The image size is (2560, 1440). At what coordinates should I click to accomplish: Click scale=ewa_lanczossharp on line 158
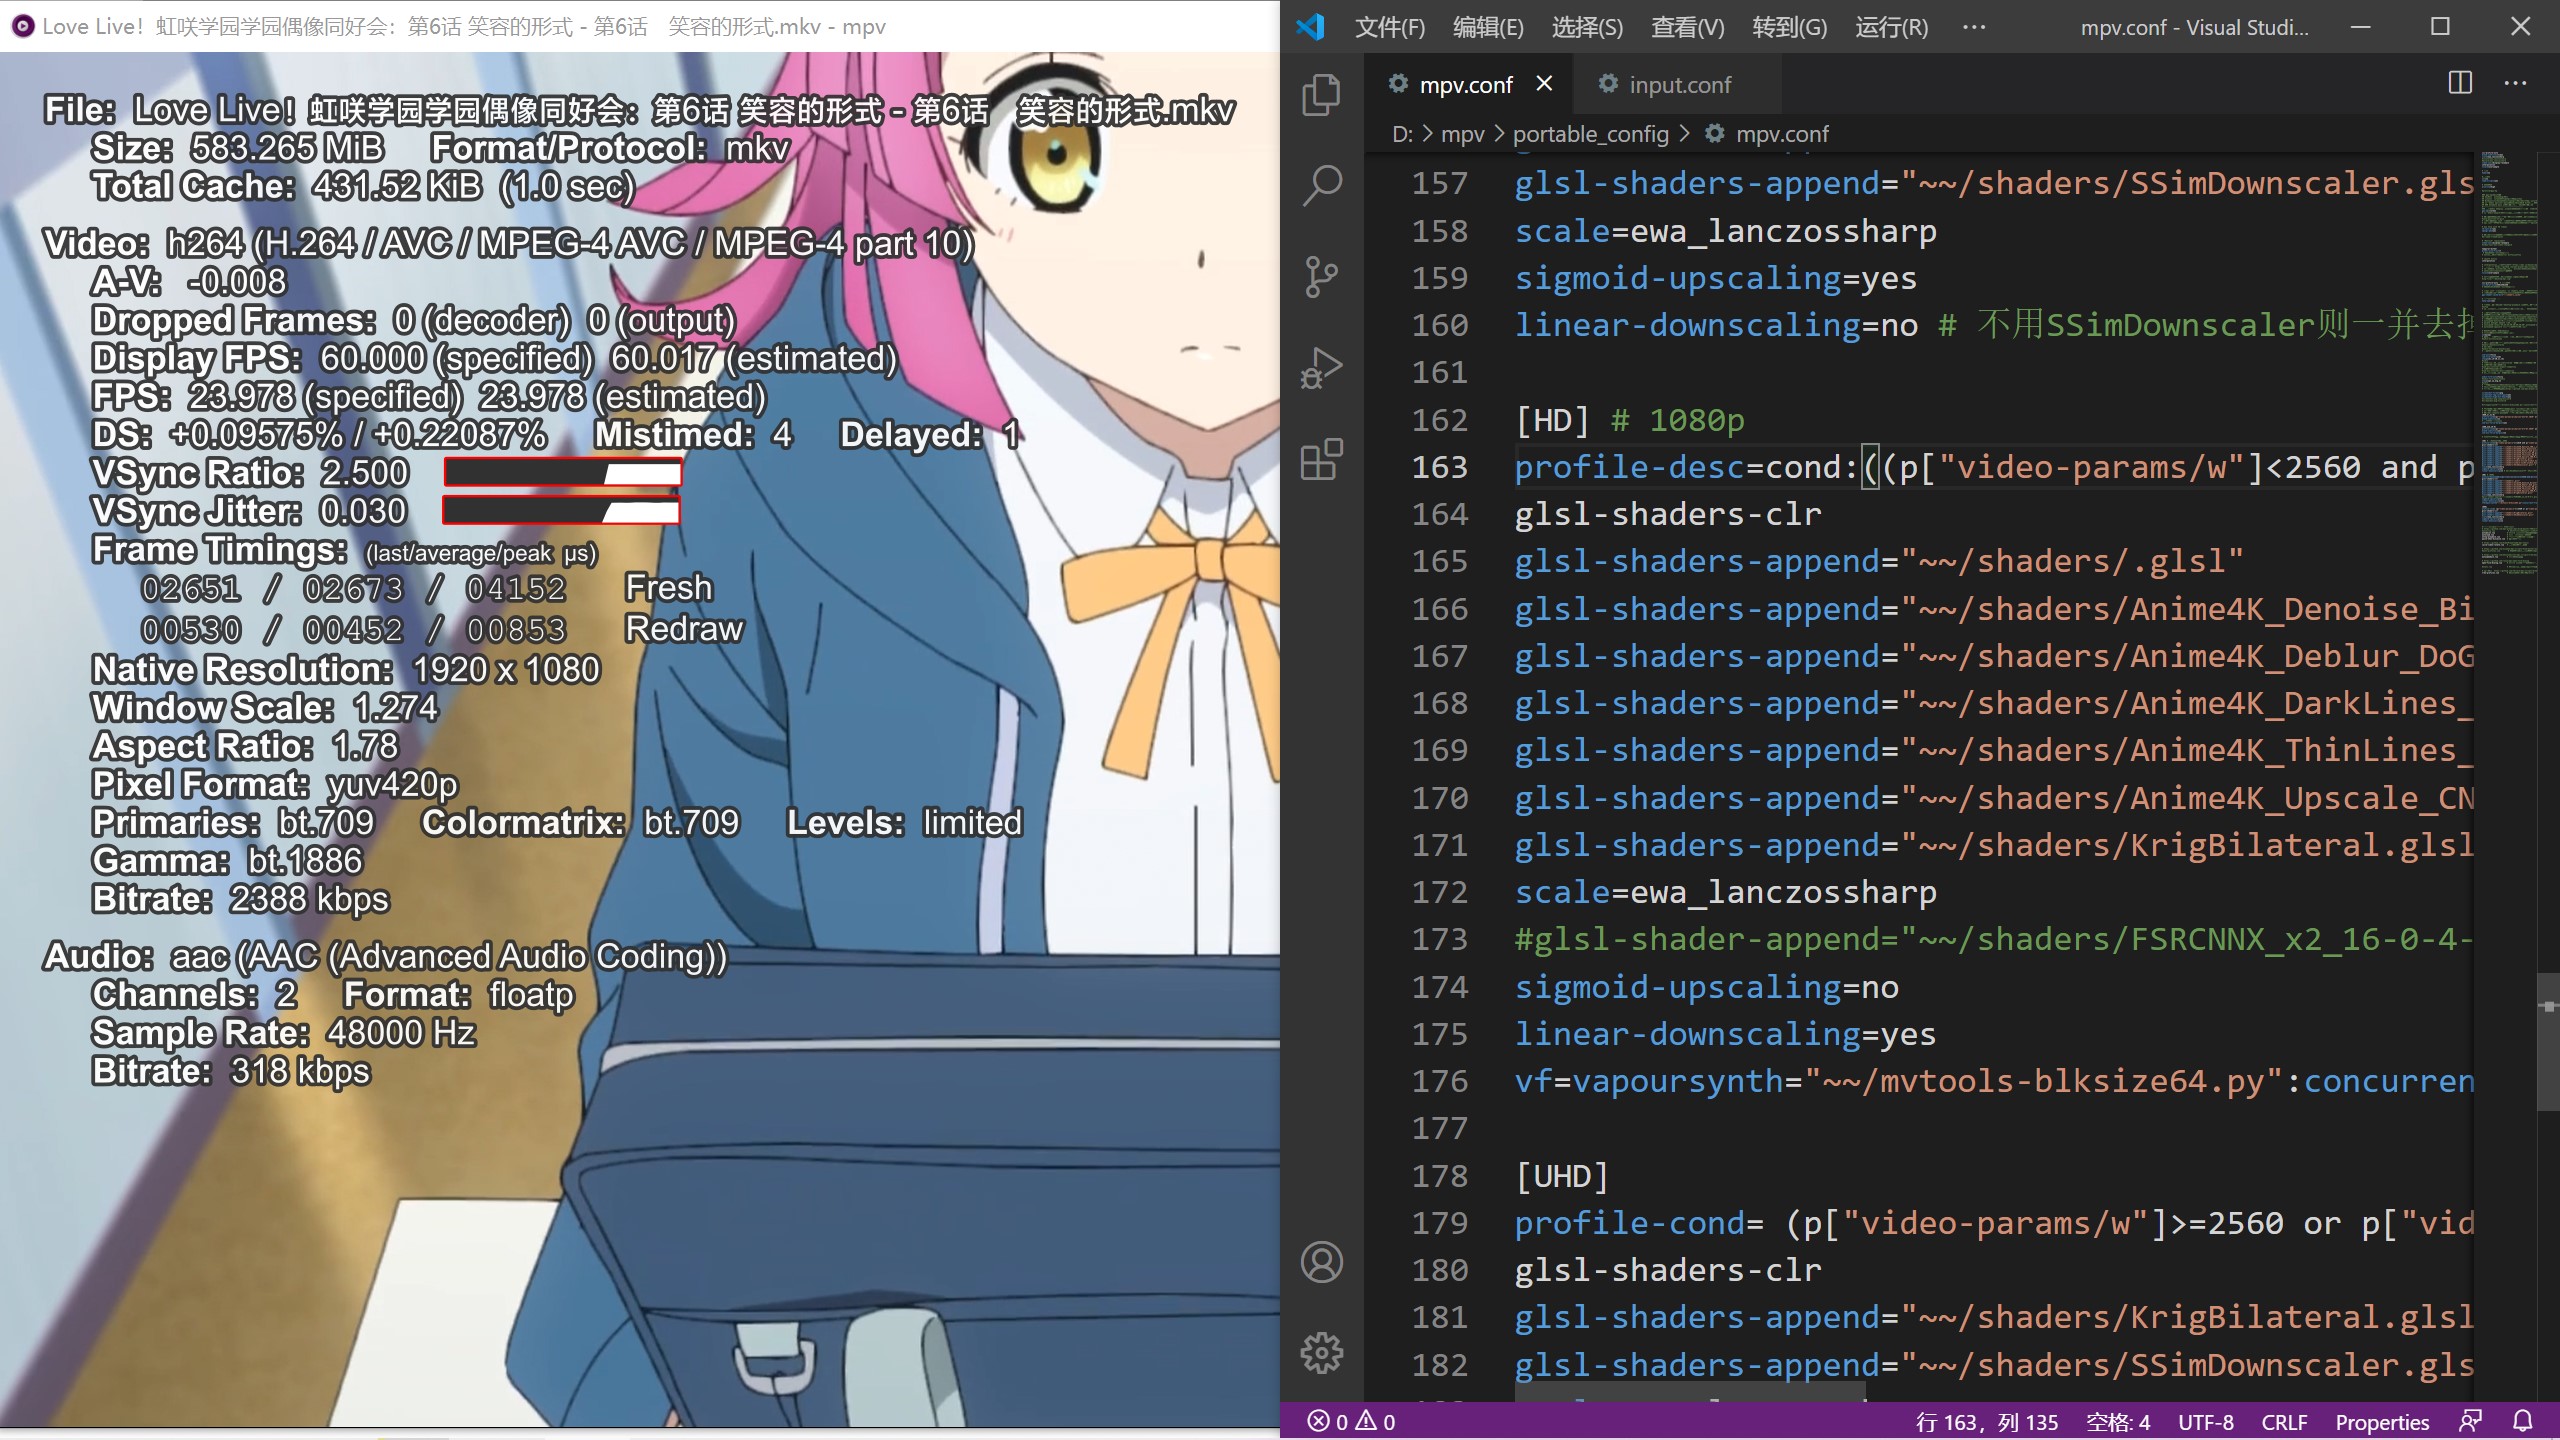tap(1725, 231)
